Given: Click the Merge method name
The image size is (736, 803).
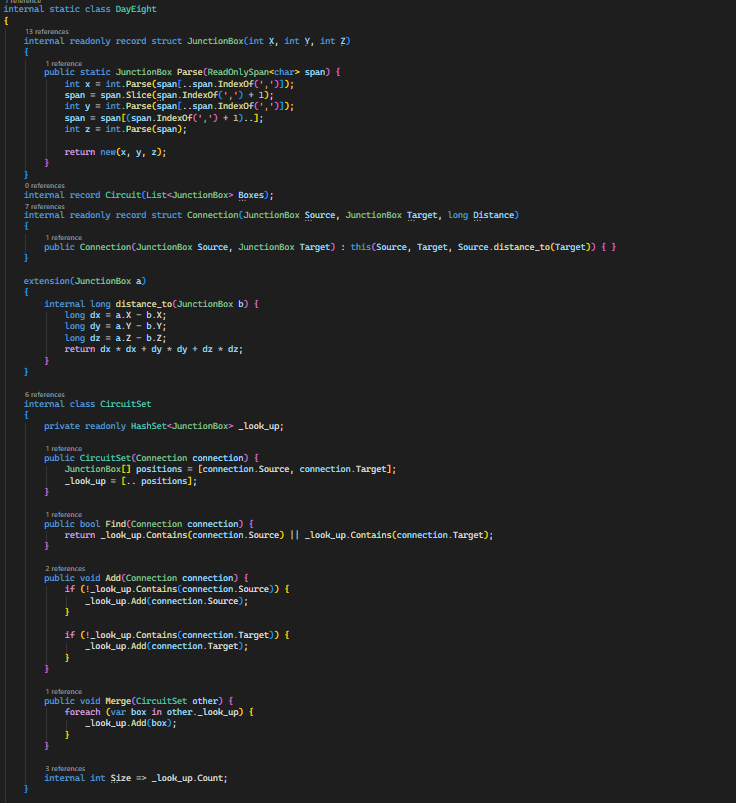Looking at the screenshot, I should [118, 701].
